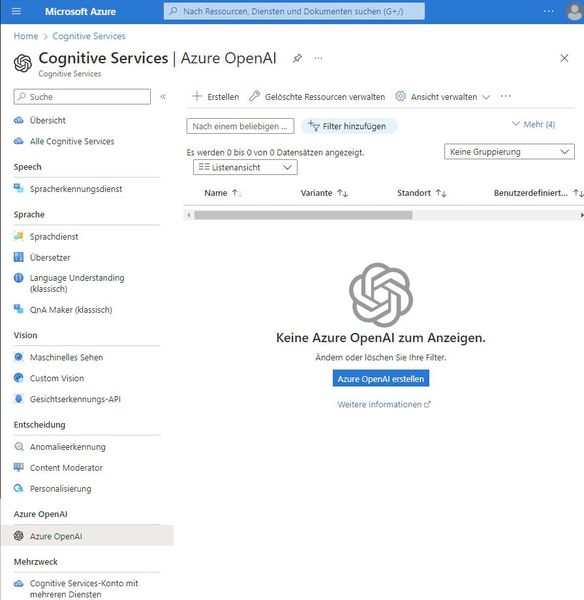584x600 pixels.
Task: Click the multi-service Cognitive Services account icon
Action: coord(18,584)
